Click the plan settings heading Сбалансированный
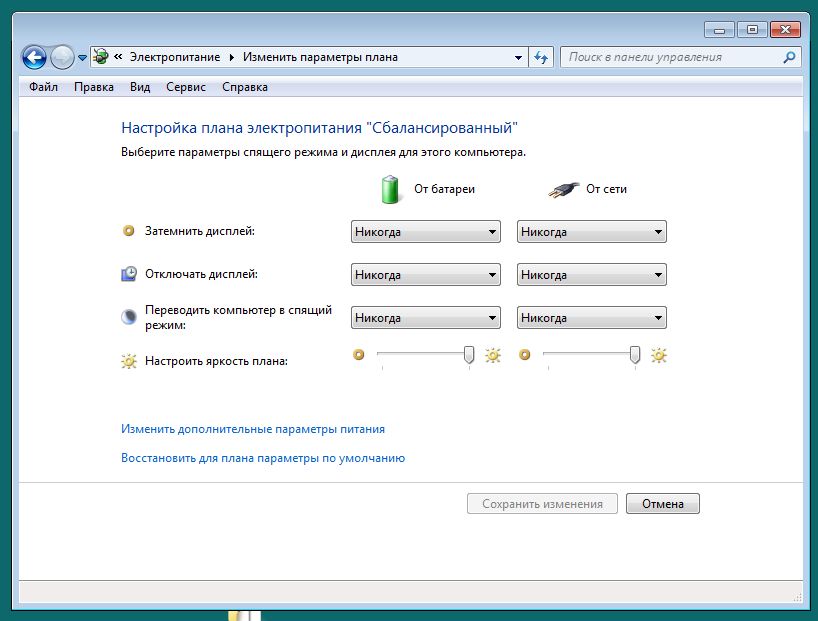 coord(319,128)
